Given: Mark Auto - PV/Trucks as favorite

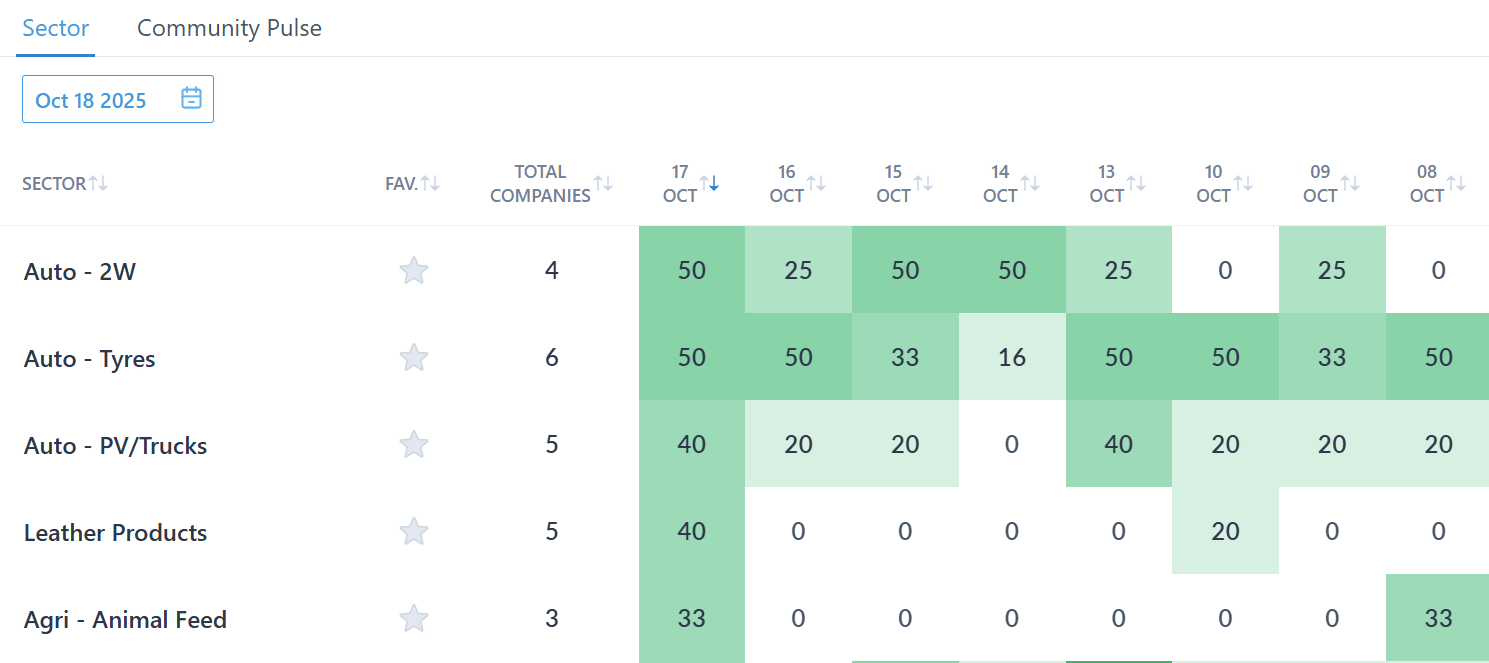Looking at the screenshot, I should point(414,444).
